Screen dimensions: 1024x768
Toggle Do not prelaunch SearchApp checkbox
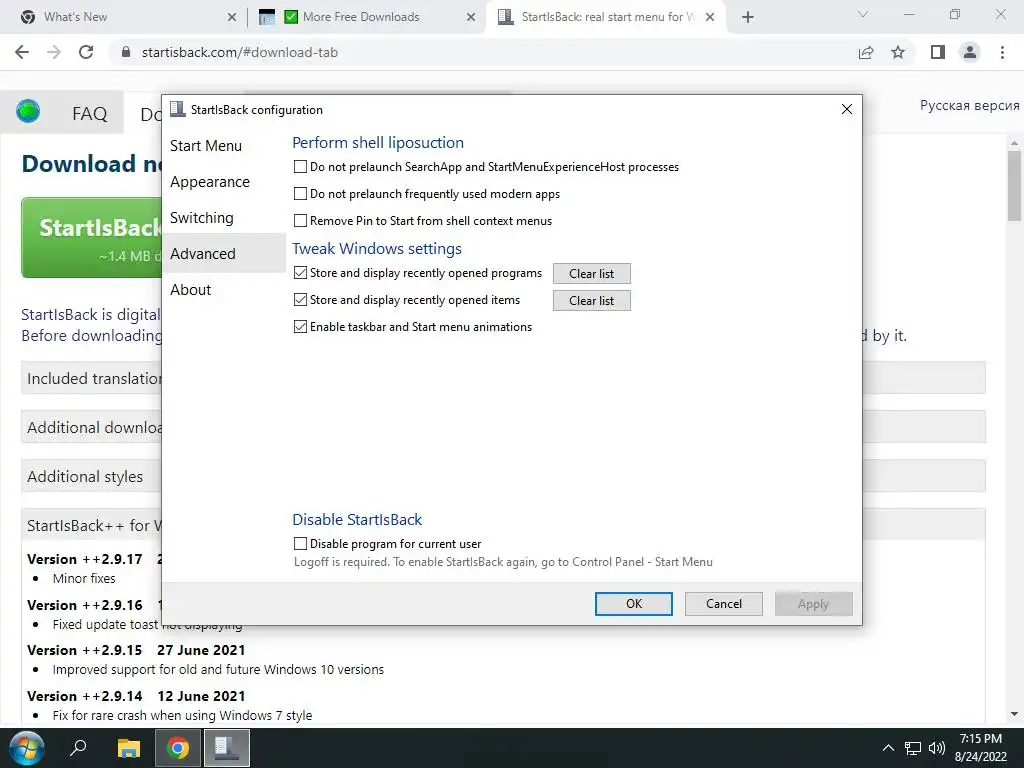pyautogui.click(x=300, y=167)
